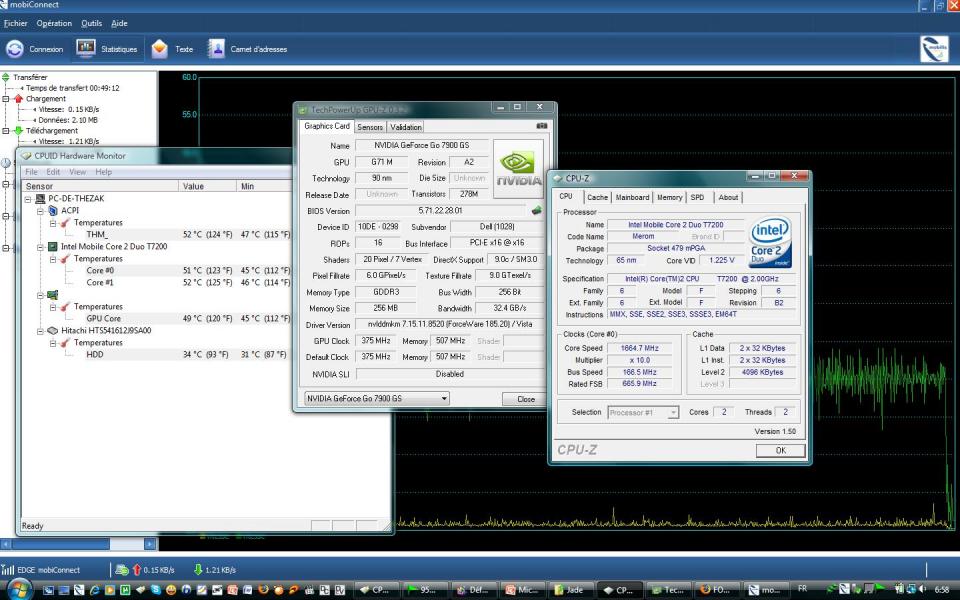Click the Transférer double-arrow icon in tree
The width and height of the screenshot is (960, 600).
pyautogui.click(x=6, y=77)
